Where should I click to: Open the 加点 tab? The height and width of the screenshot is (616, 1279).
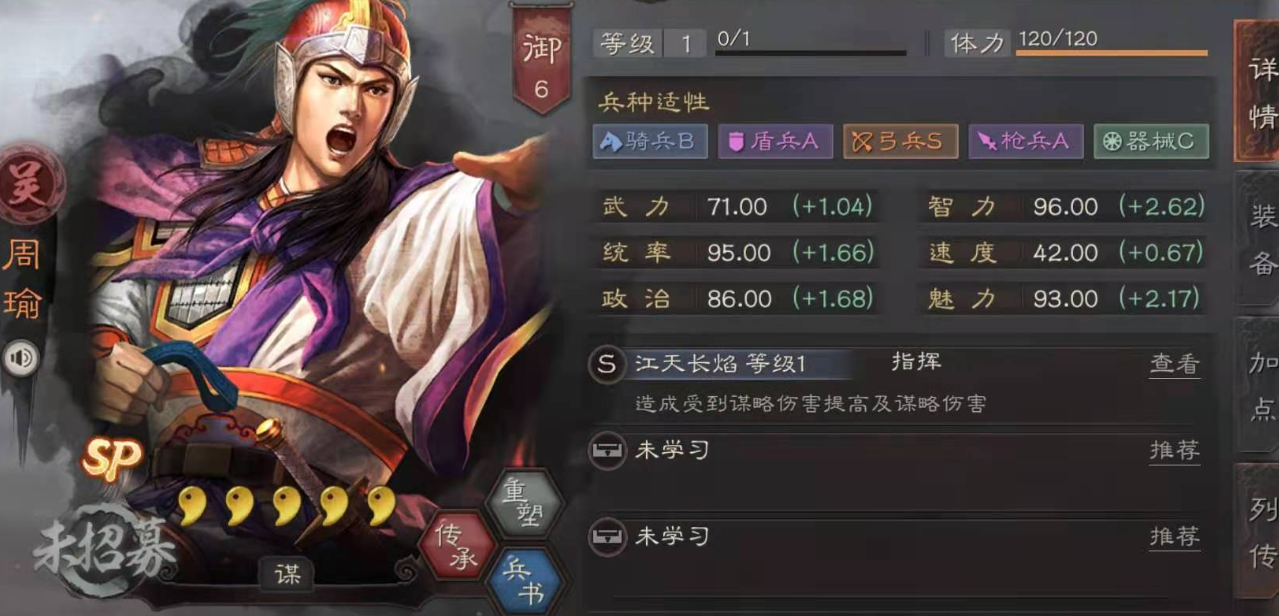pos(1261,387)
